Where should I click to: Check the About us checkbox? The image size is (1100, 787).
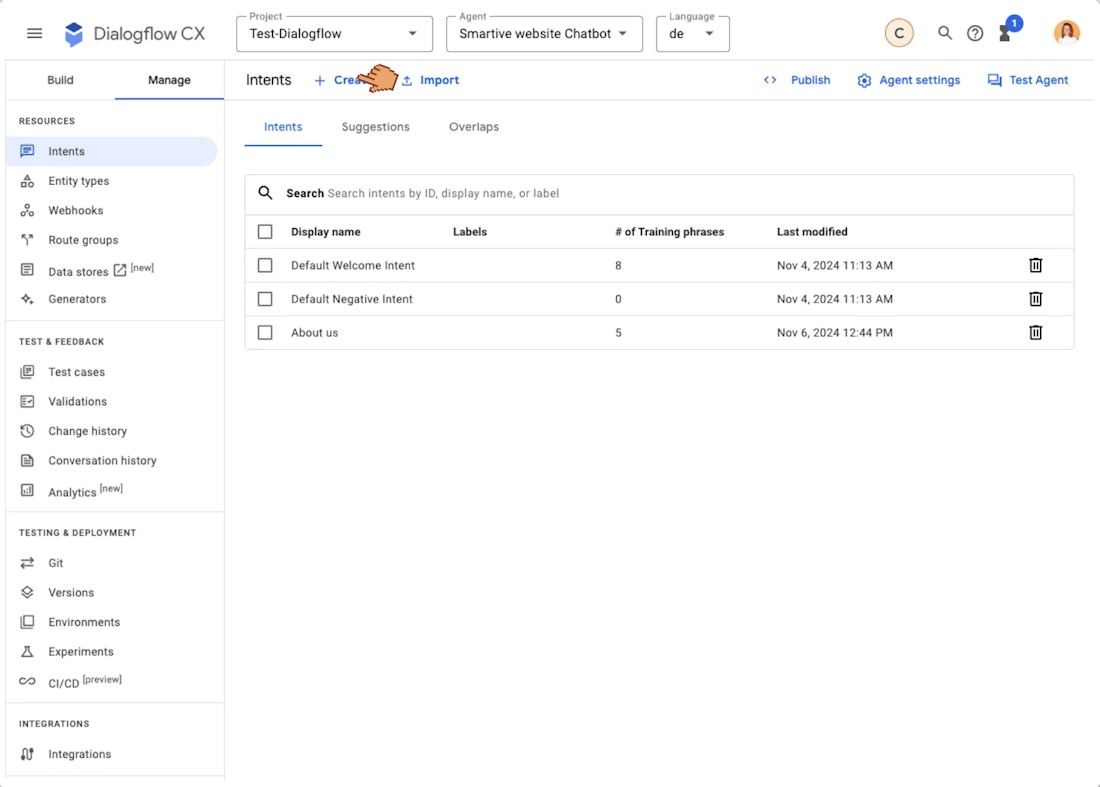click(265, 332)
